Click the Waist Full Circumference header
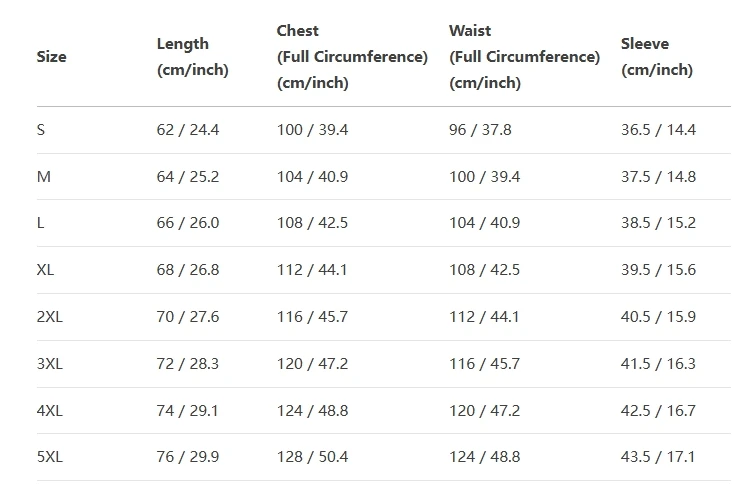Viewport: 756px width, 498px height. tap(524, 57)
